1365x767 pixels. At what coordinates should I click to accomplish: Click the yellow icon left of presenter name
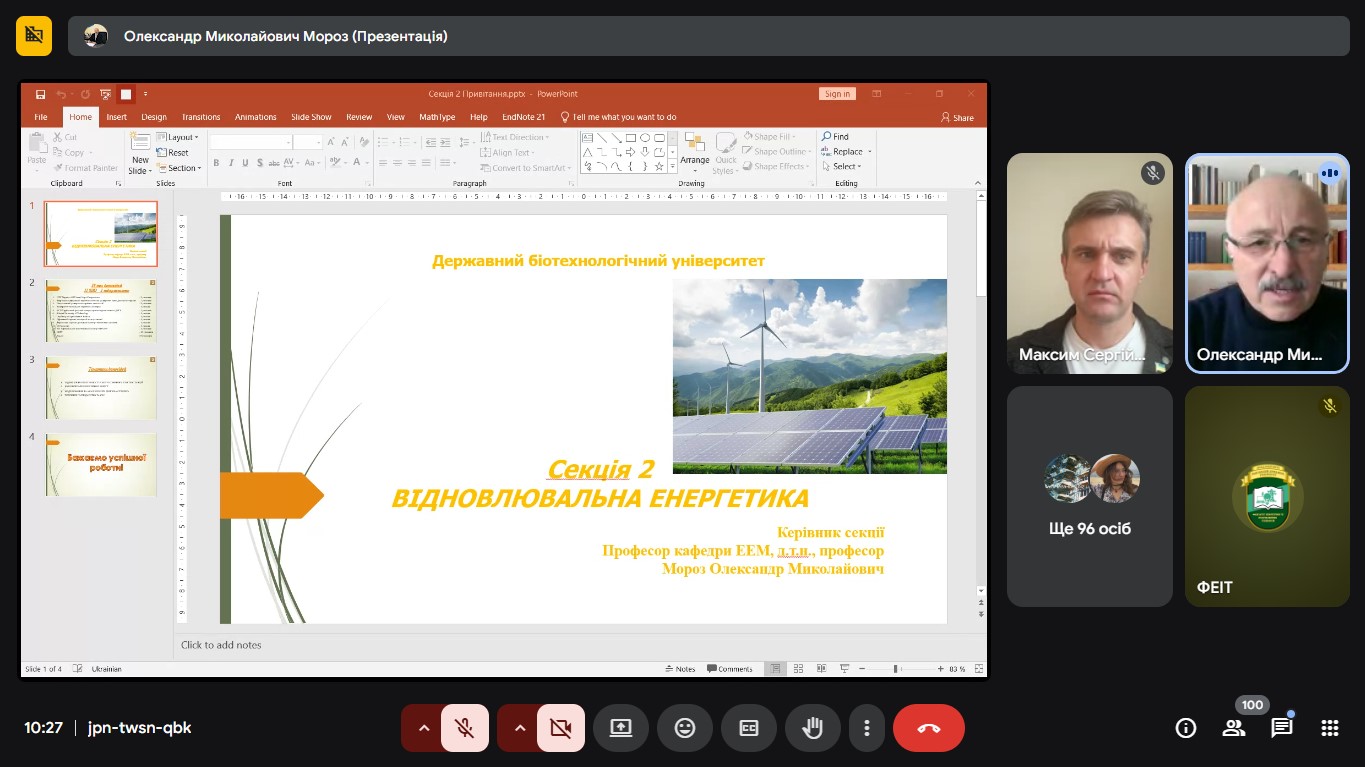[34, 36]
